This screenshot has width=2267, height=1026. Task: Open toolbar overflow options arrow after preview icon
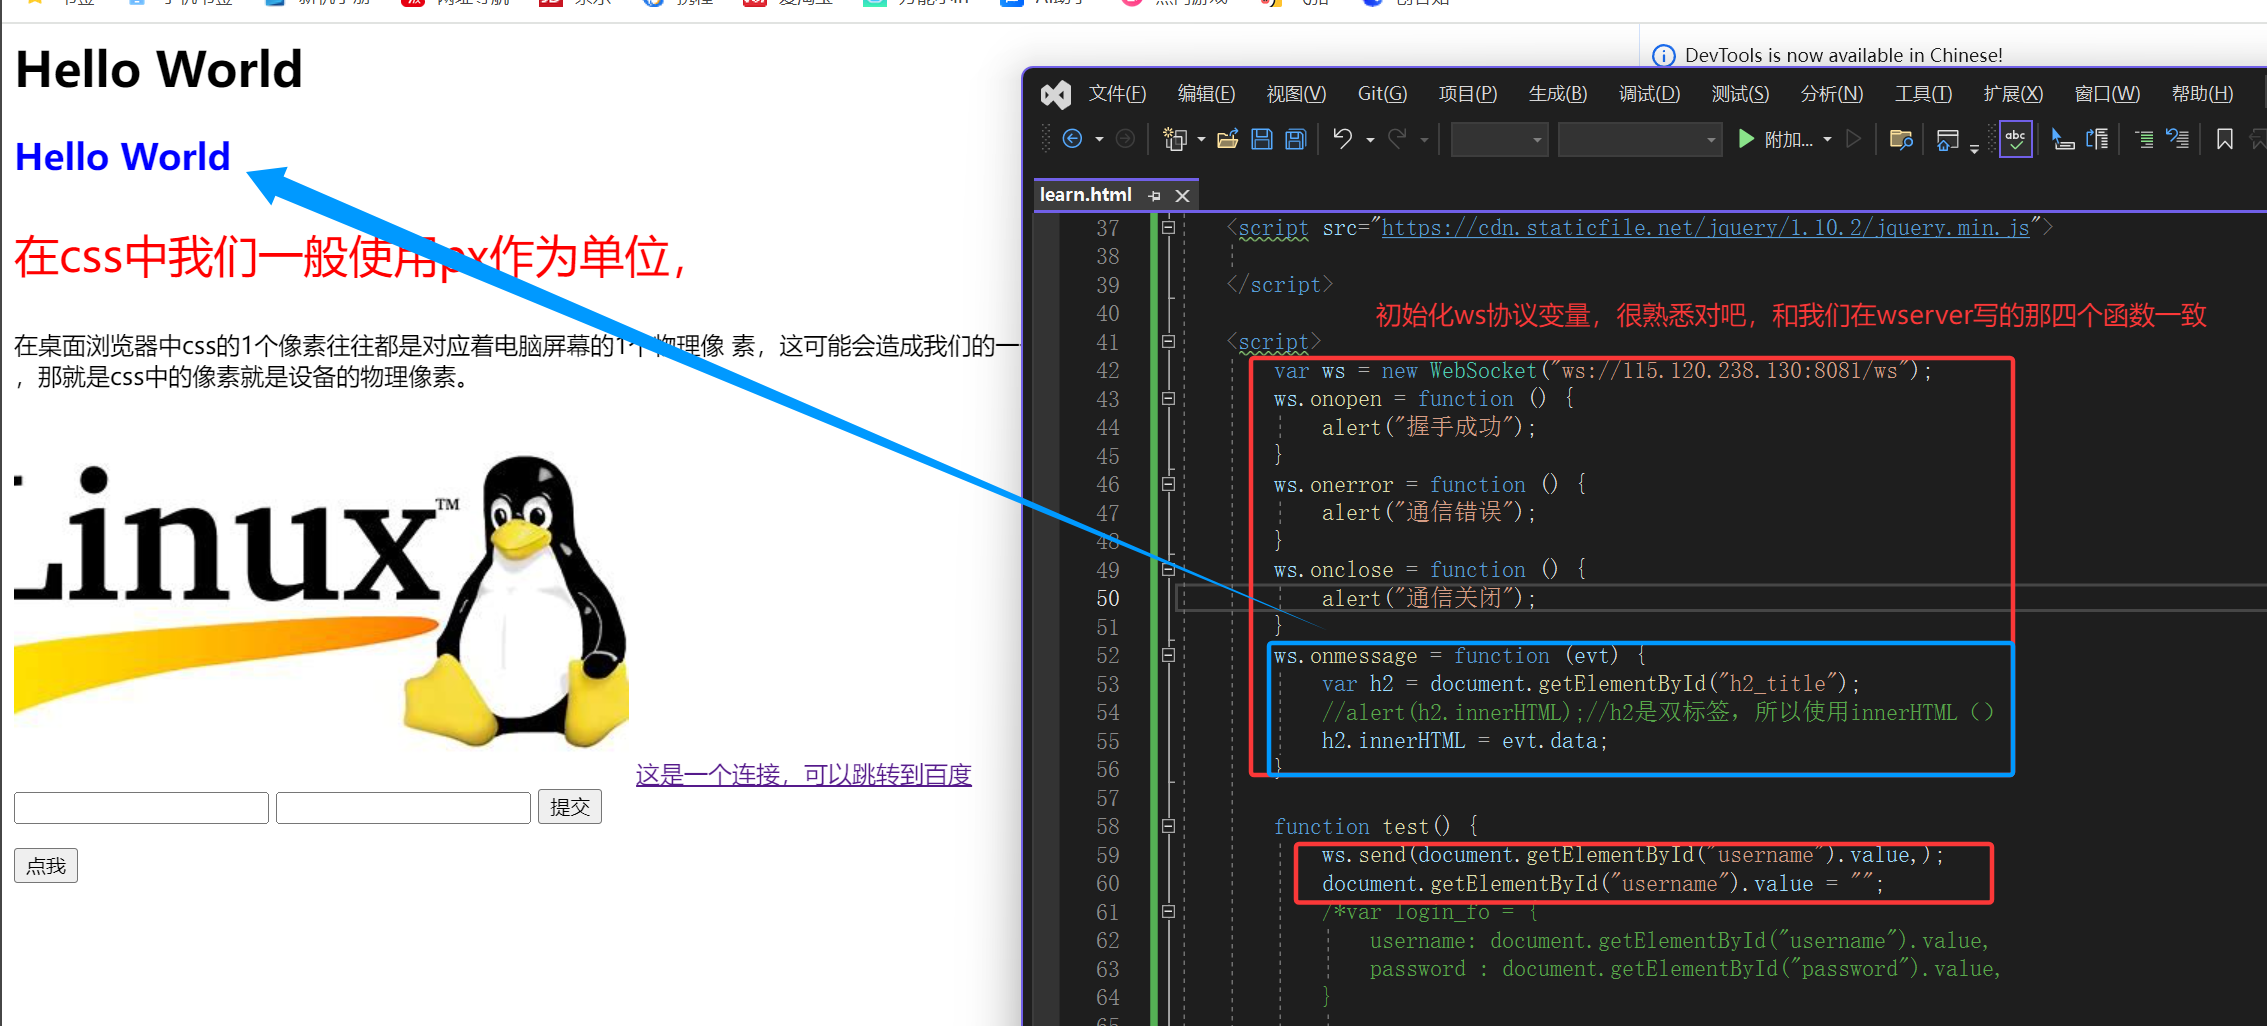pyautogui.click(x=1974, y=148)
